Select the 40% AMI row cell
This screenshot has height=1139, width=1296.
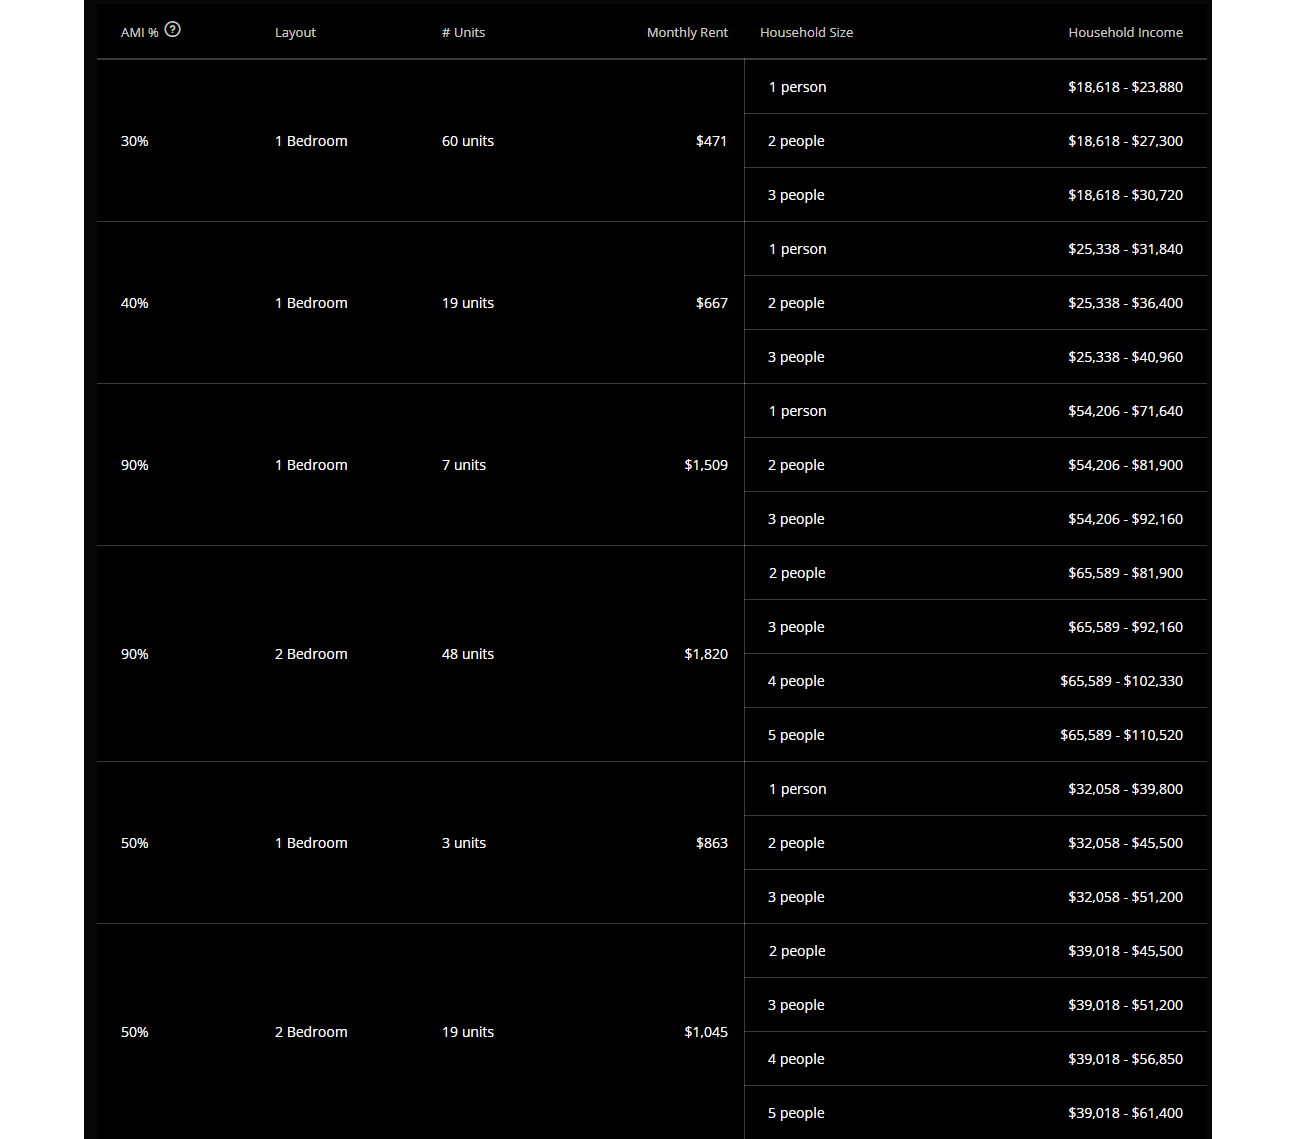[x=135, y=303]
